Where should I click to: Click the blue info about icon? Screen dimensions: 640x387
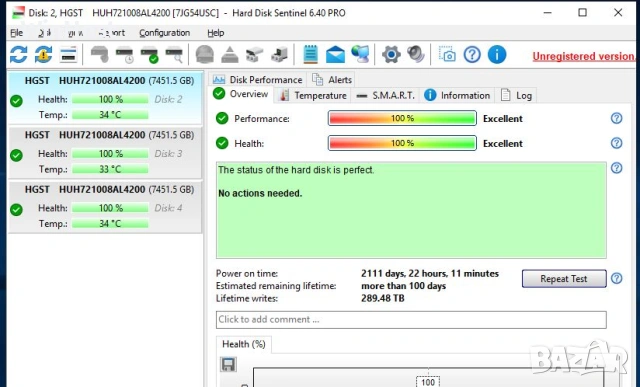click(x=497, y=54)
